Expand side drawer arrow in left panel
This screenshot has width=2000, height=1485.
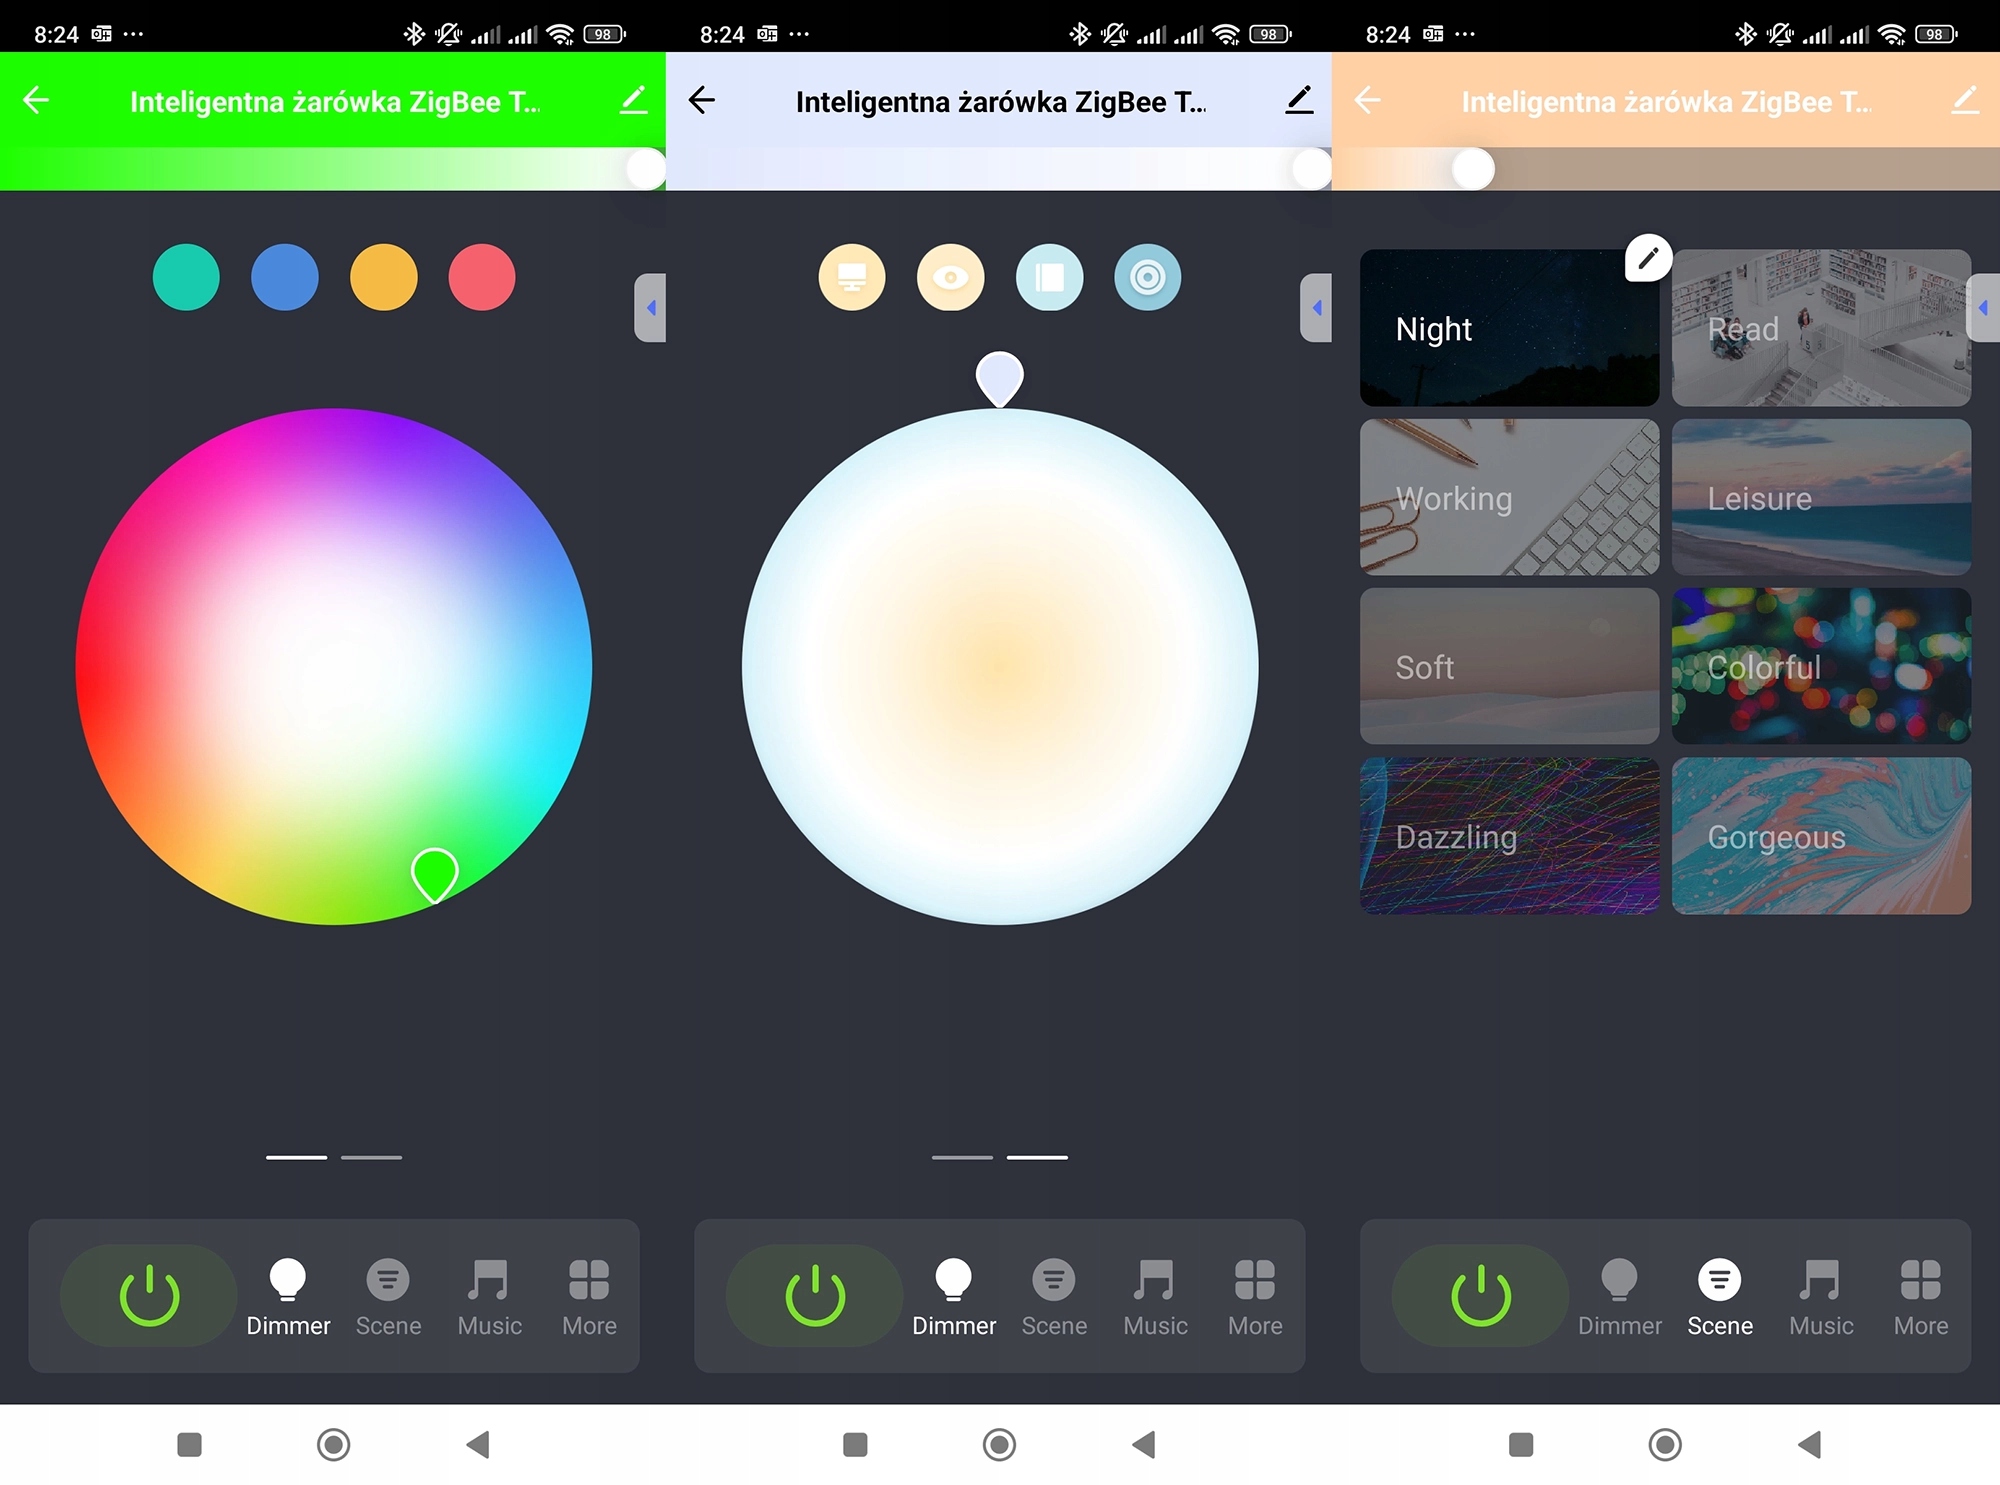pos(651,308)
